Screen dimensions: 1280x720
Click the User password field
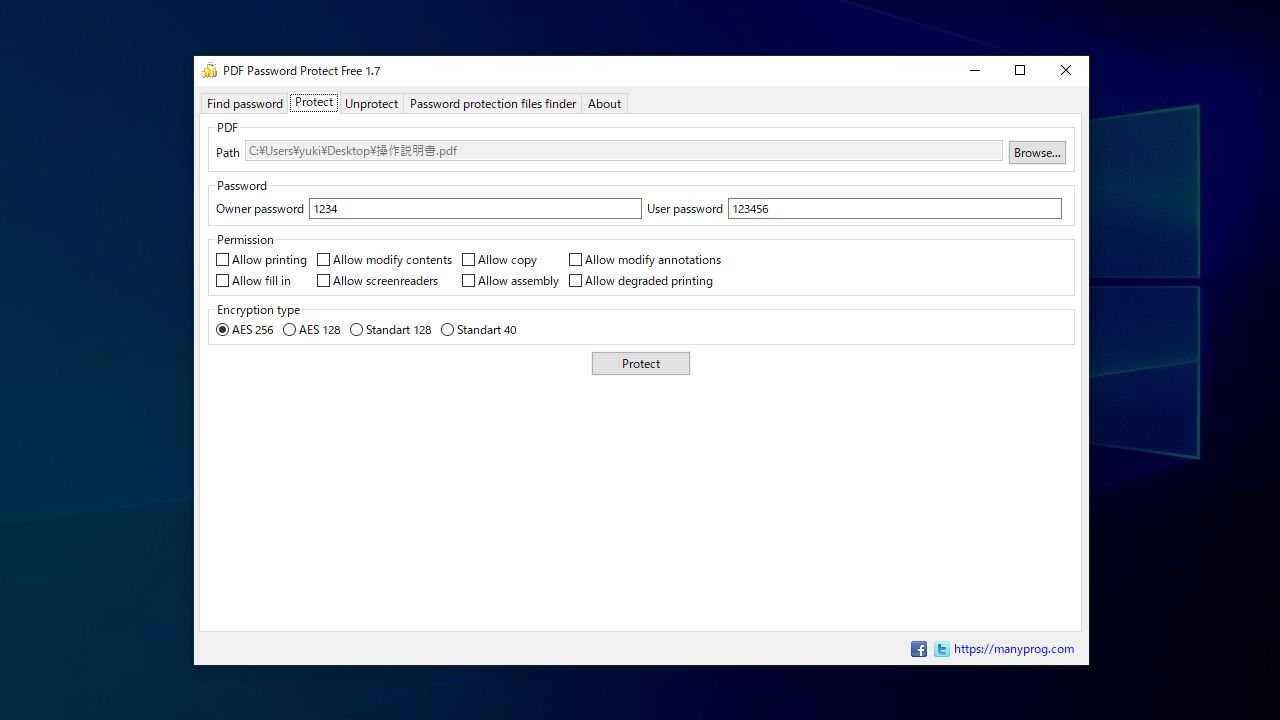click(x=895, y=209)
